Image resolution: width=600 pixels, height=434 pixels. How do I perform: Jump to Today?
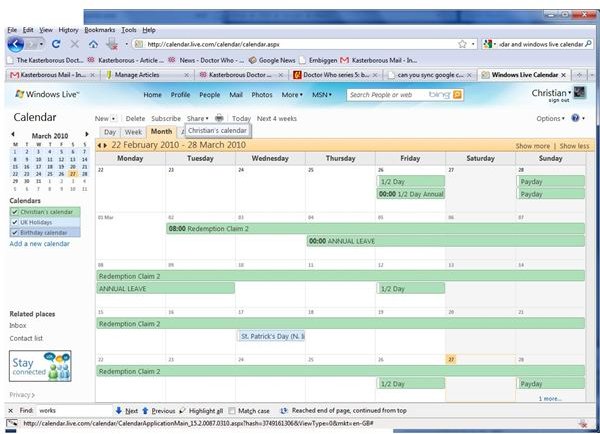[241, 119]
